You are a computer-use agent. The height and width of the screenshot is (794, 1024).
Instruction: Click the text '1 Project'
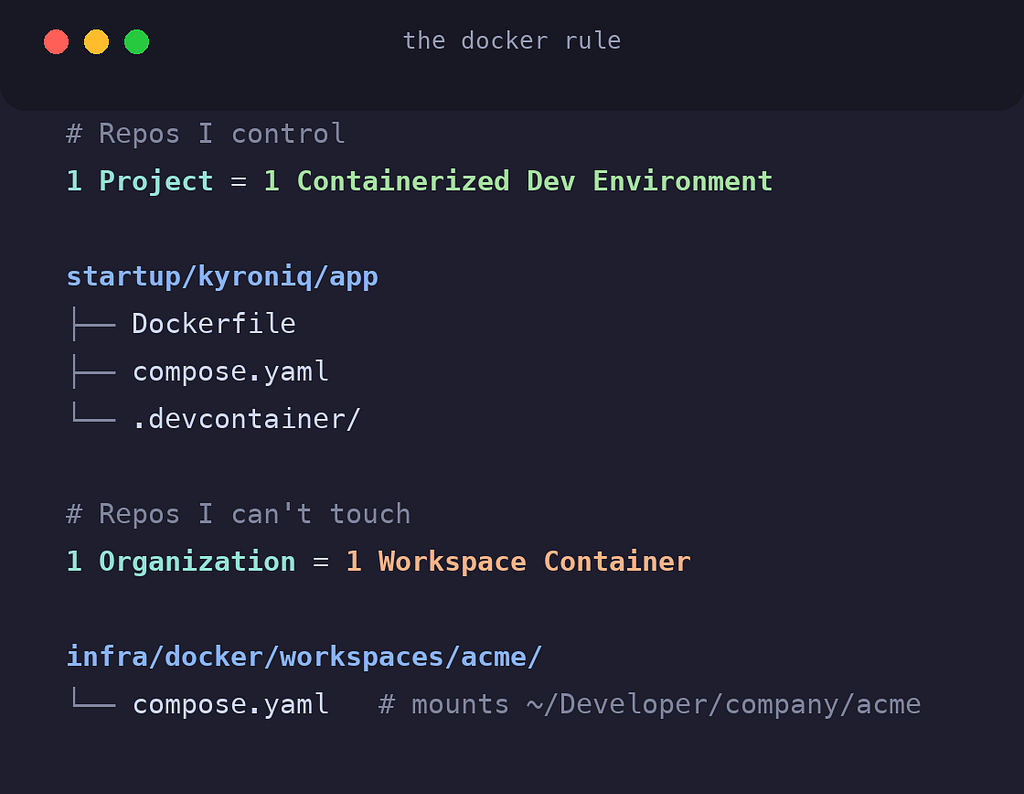tap(140, 182)
